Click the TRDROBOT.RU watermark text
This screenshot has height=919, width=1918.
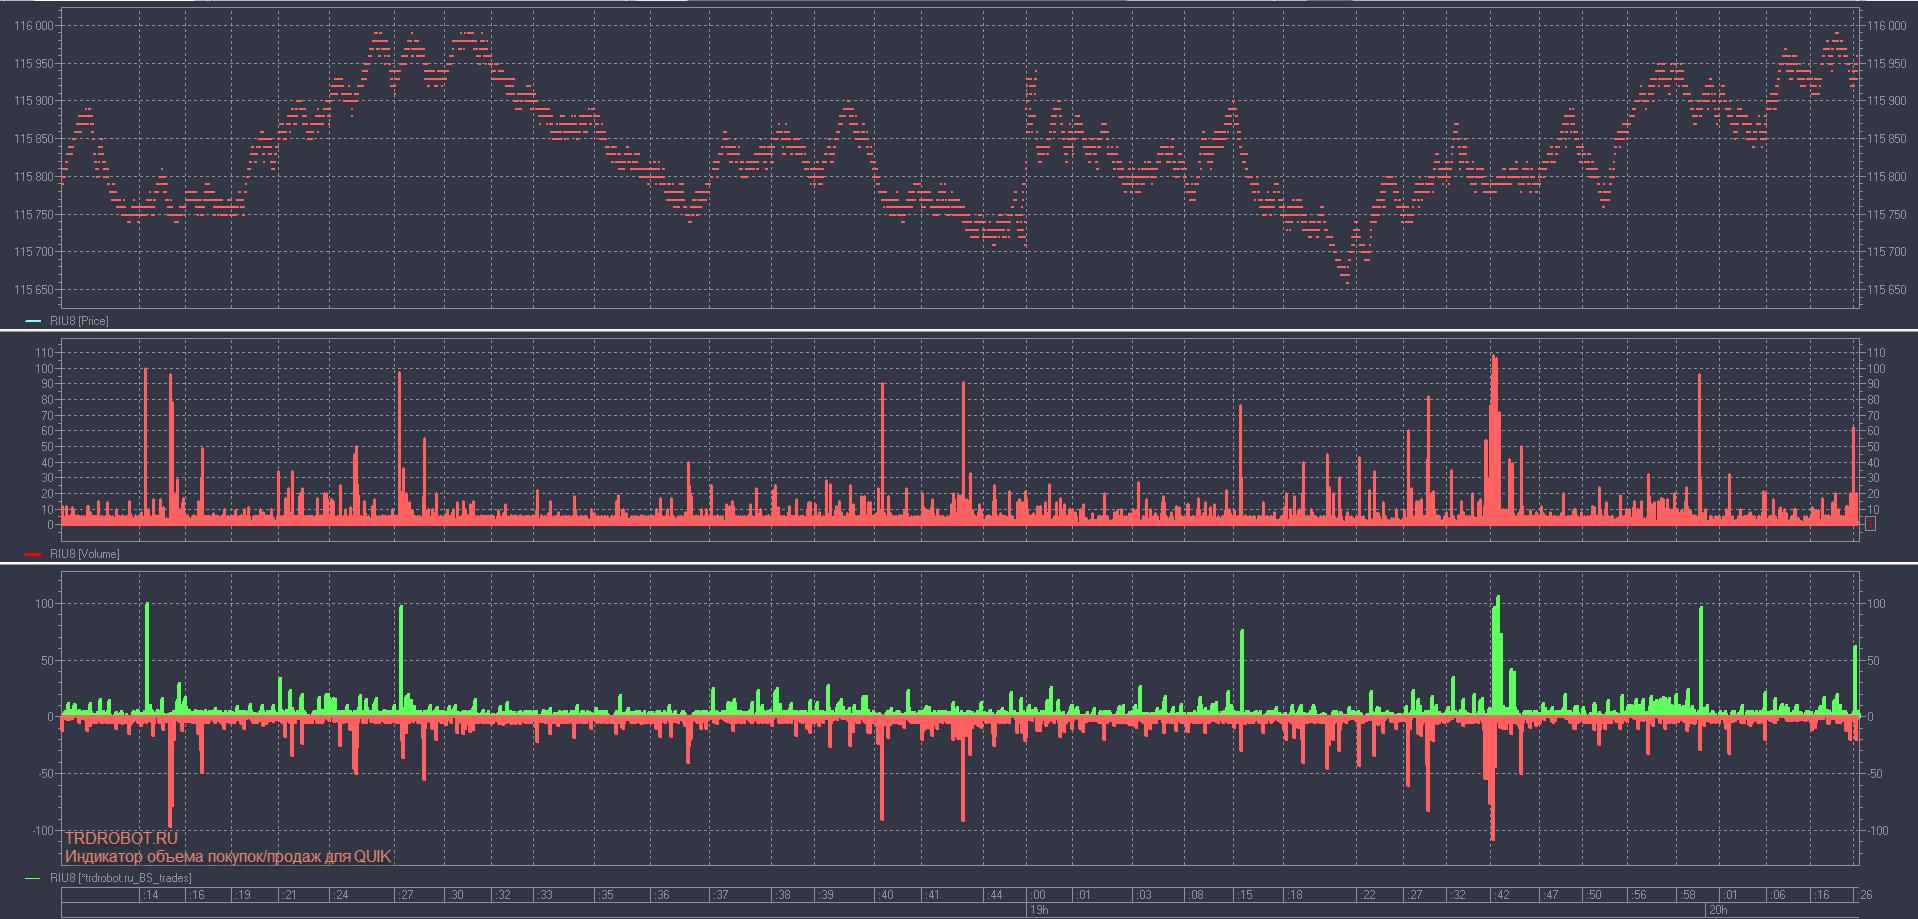[121, 839]
